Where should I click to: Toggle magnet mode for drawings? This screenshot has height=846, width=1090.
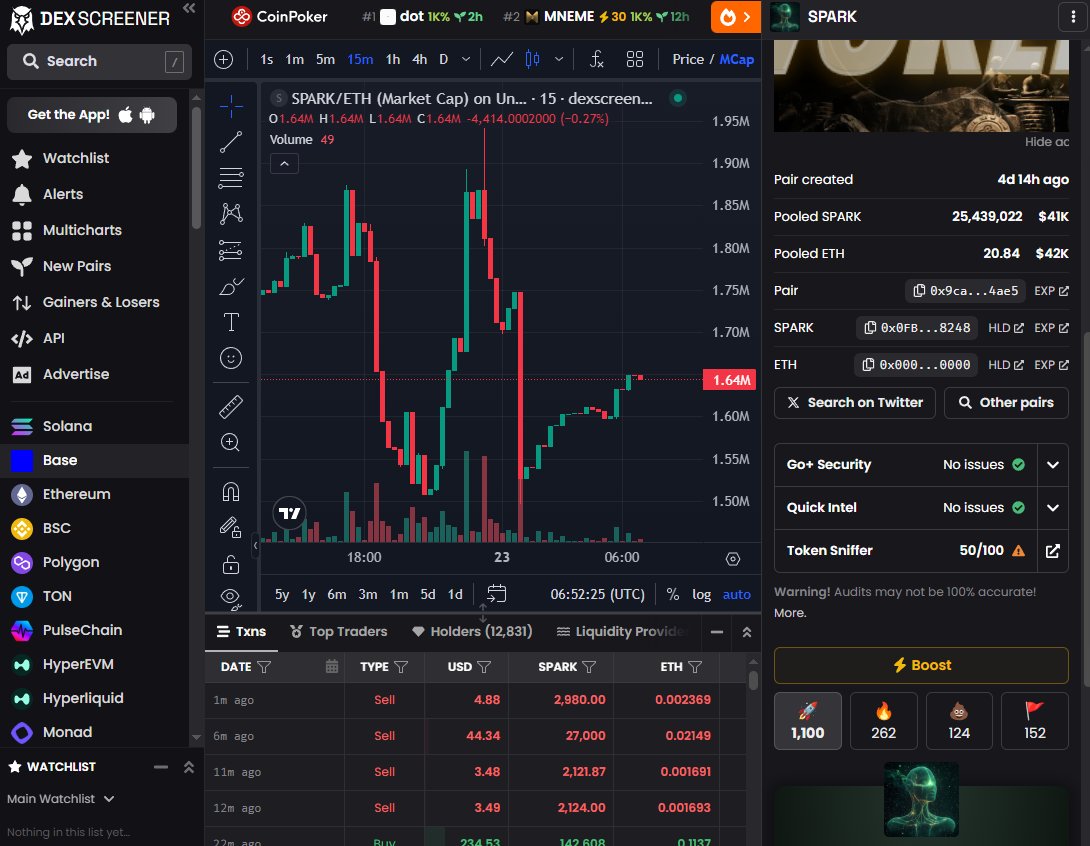pos(231,491)
